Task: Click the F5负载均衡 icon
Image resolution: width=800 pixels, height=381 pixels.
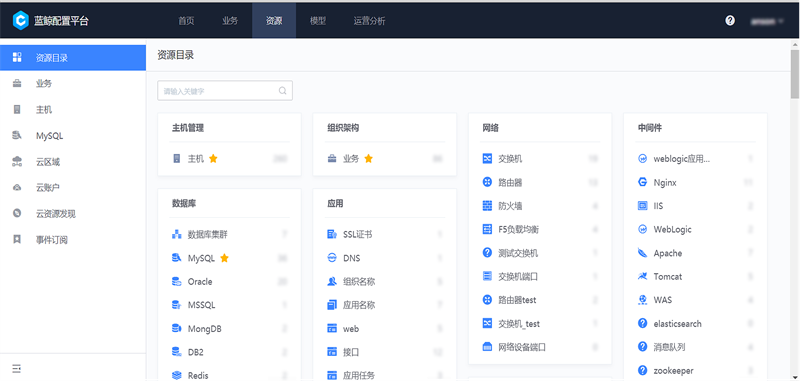Action: tap(487, 229)
